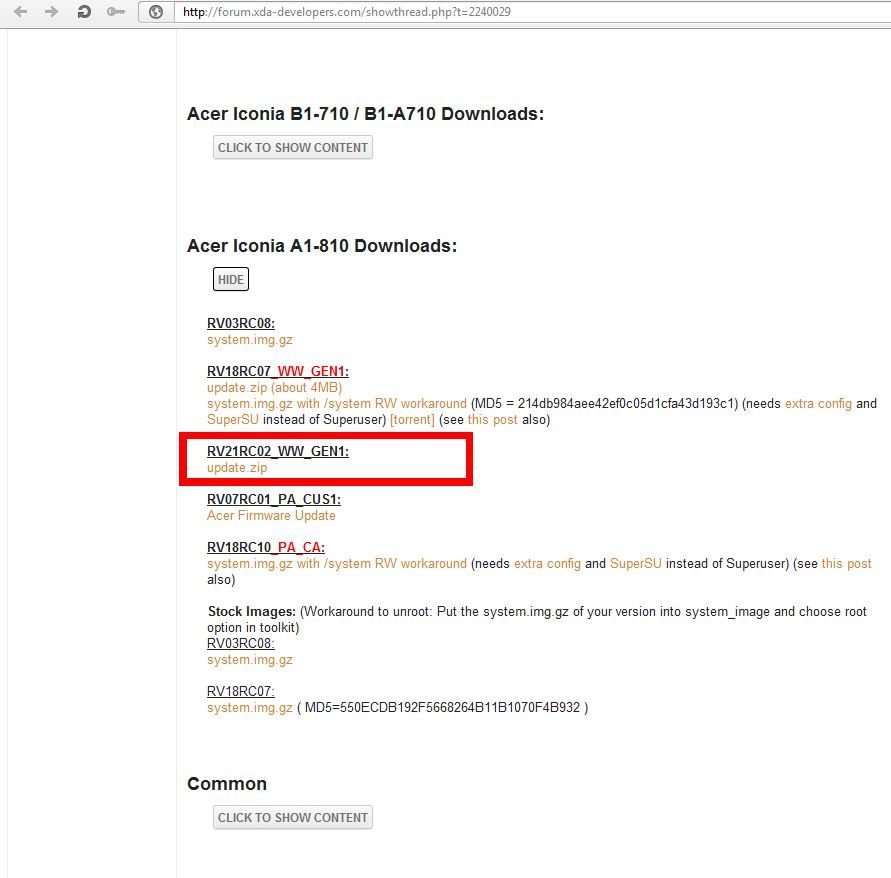Click the Stock Images: bold label
Screen dimensions: 891x878
point(252,611)
